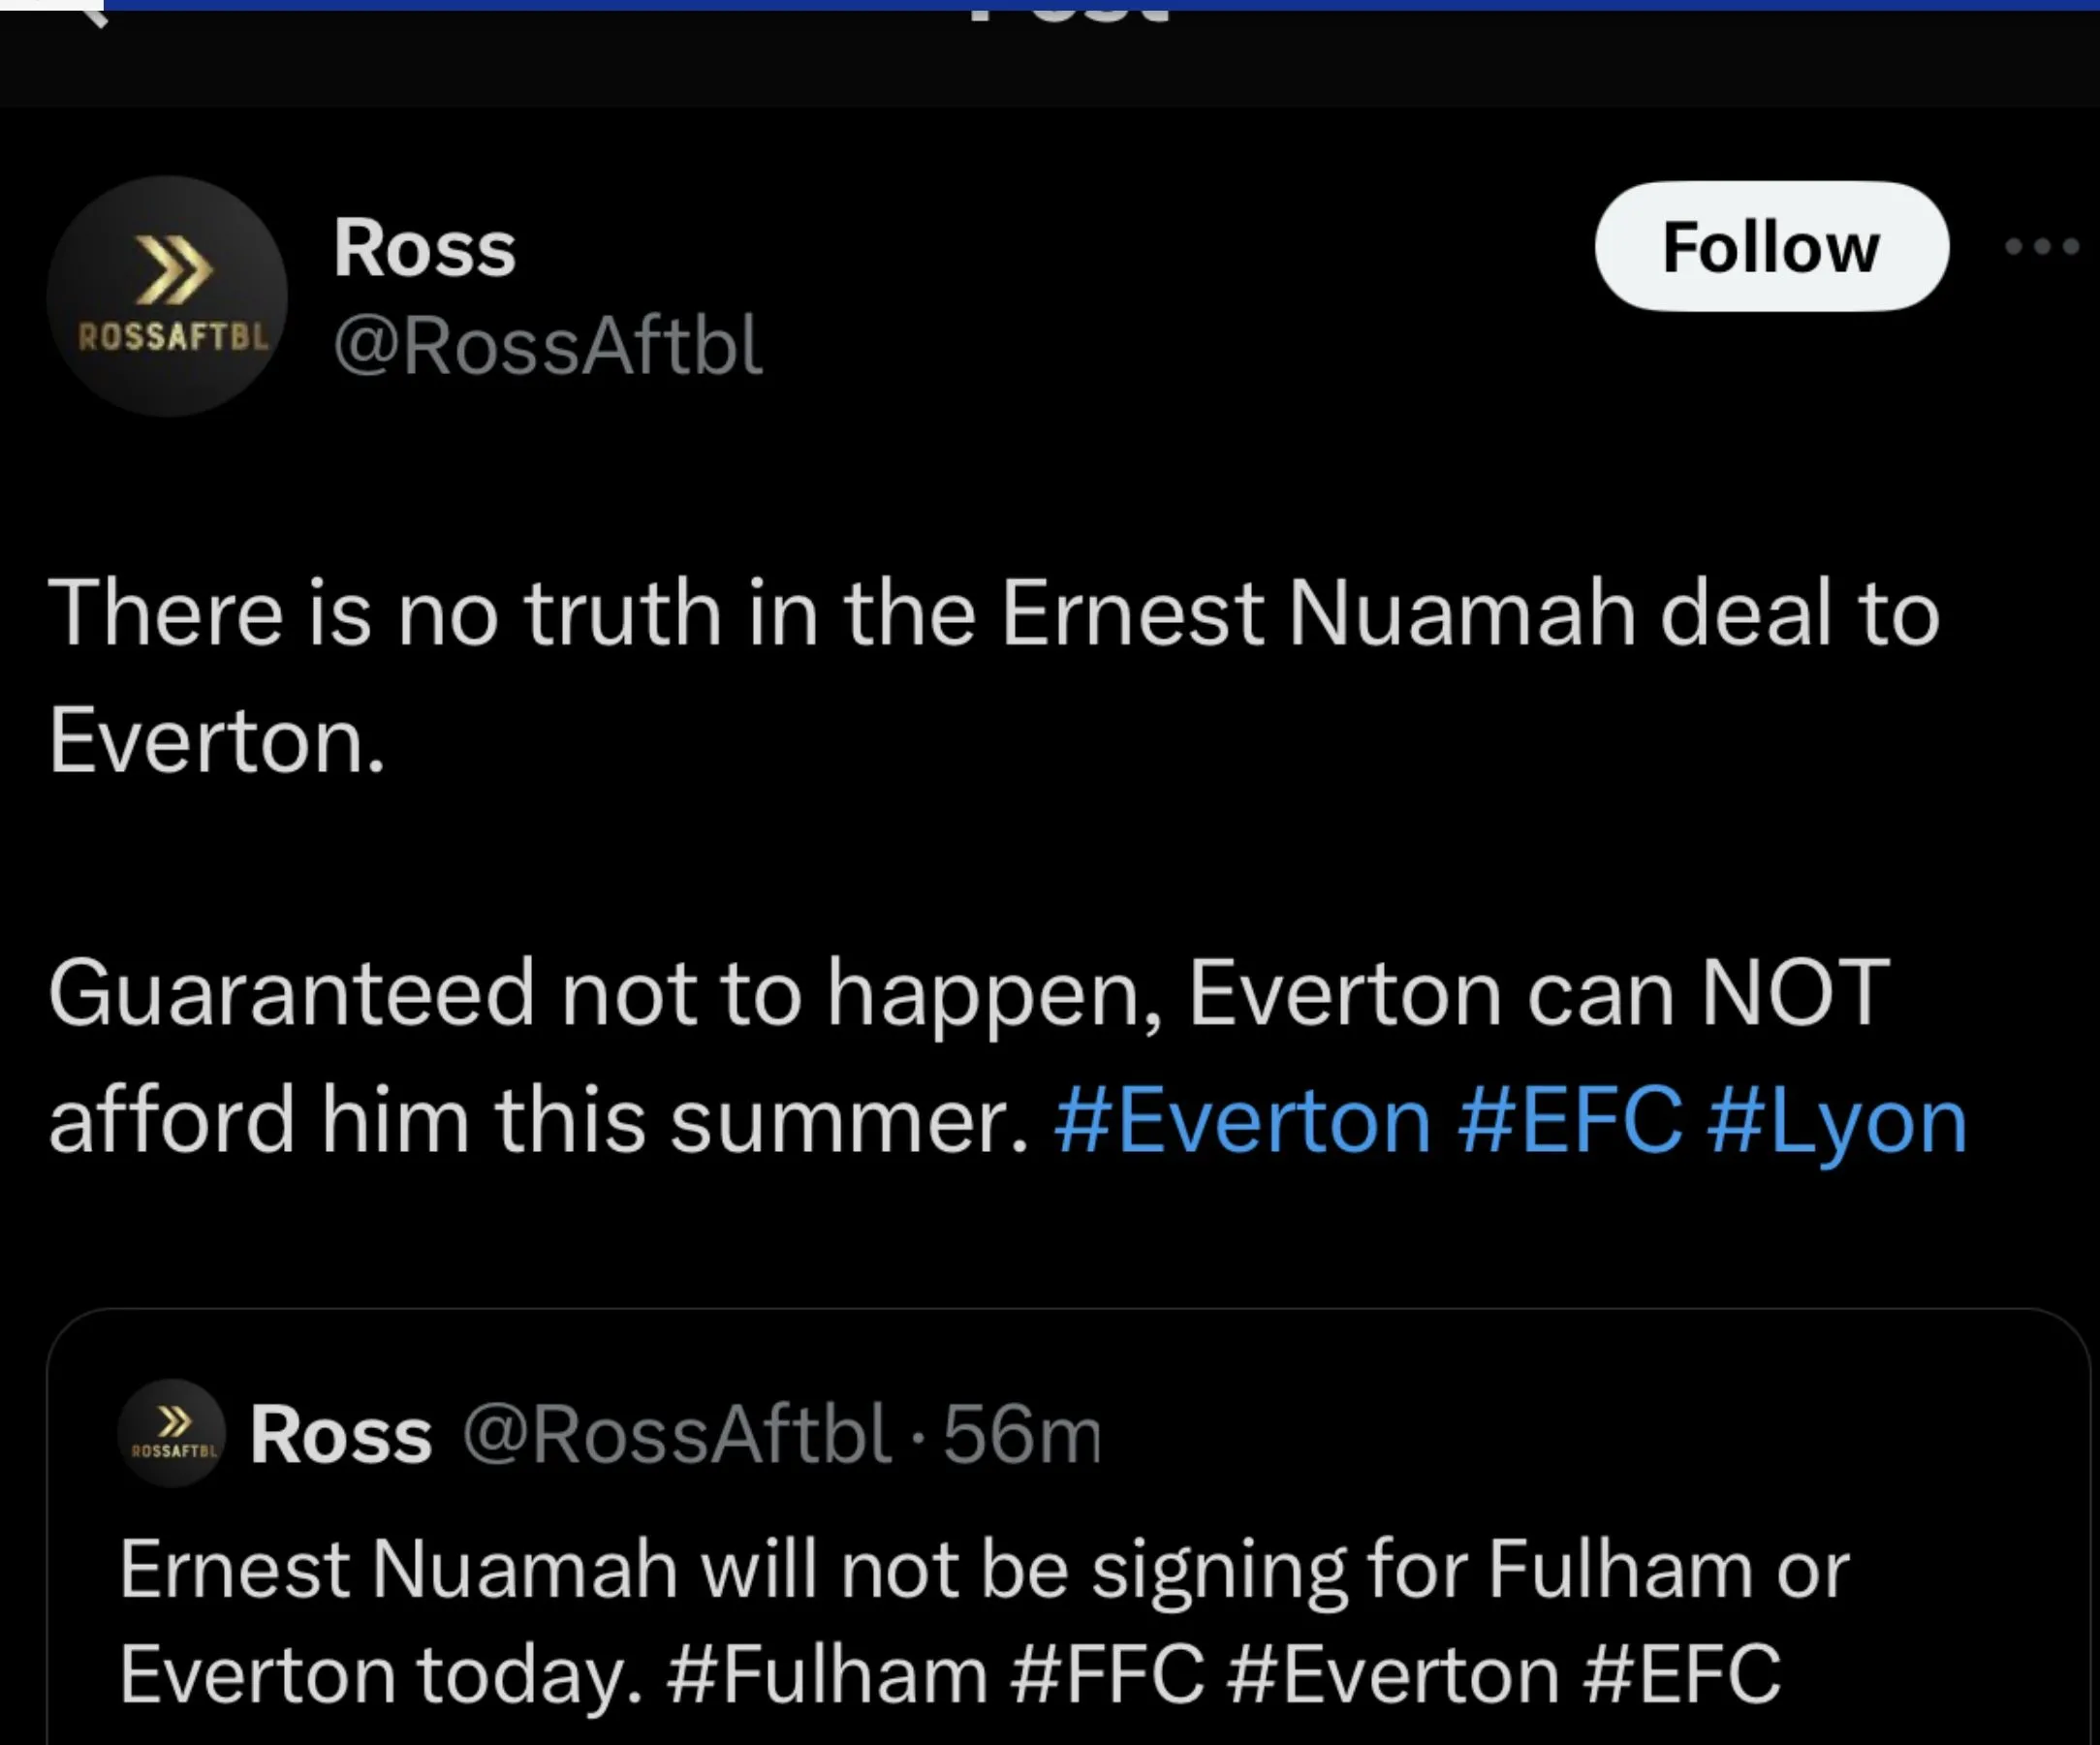Browse the #Lyon hashtag
The height and width of the screenshot is (1745, 2100).
click(1838, 1121)
